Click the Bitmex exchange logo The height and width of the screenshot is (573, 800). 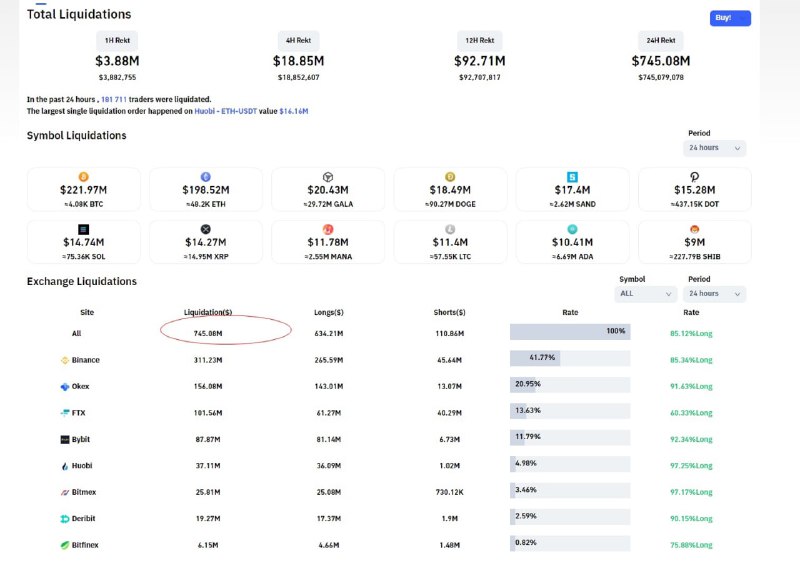65,492
